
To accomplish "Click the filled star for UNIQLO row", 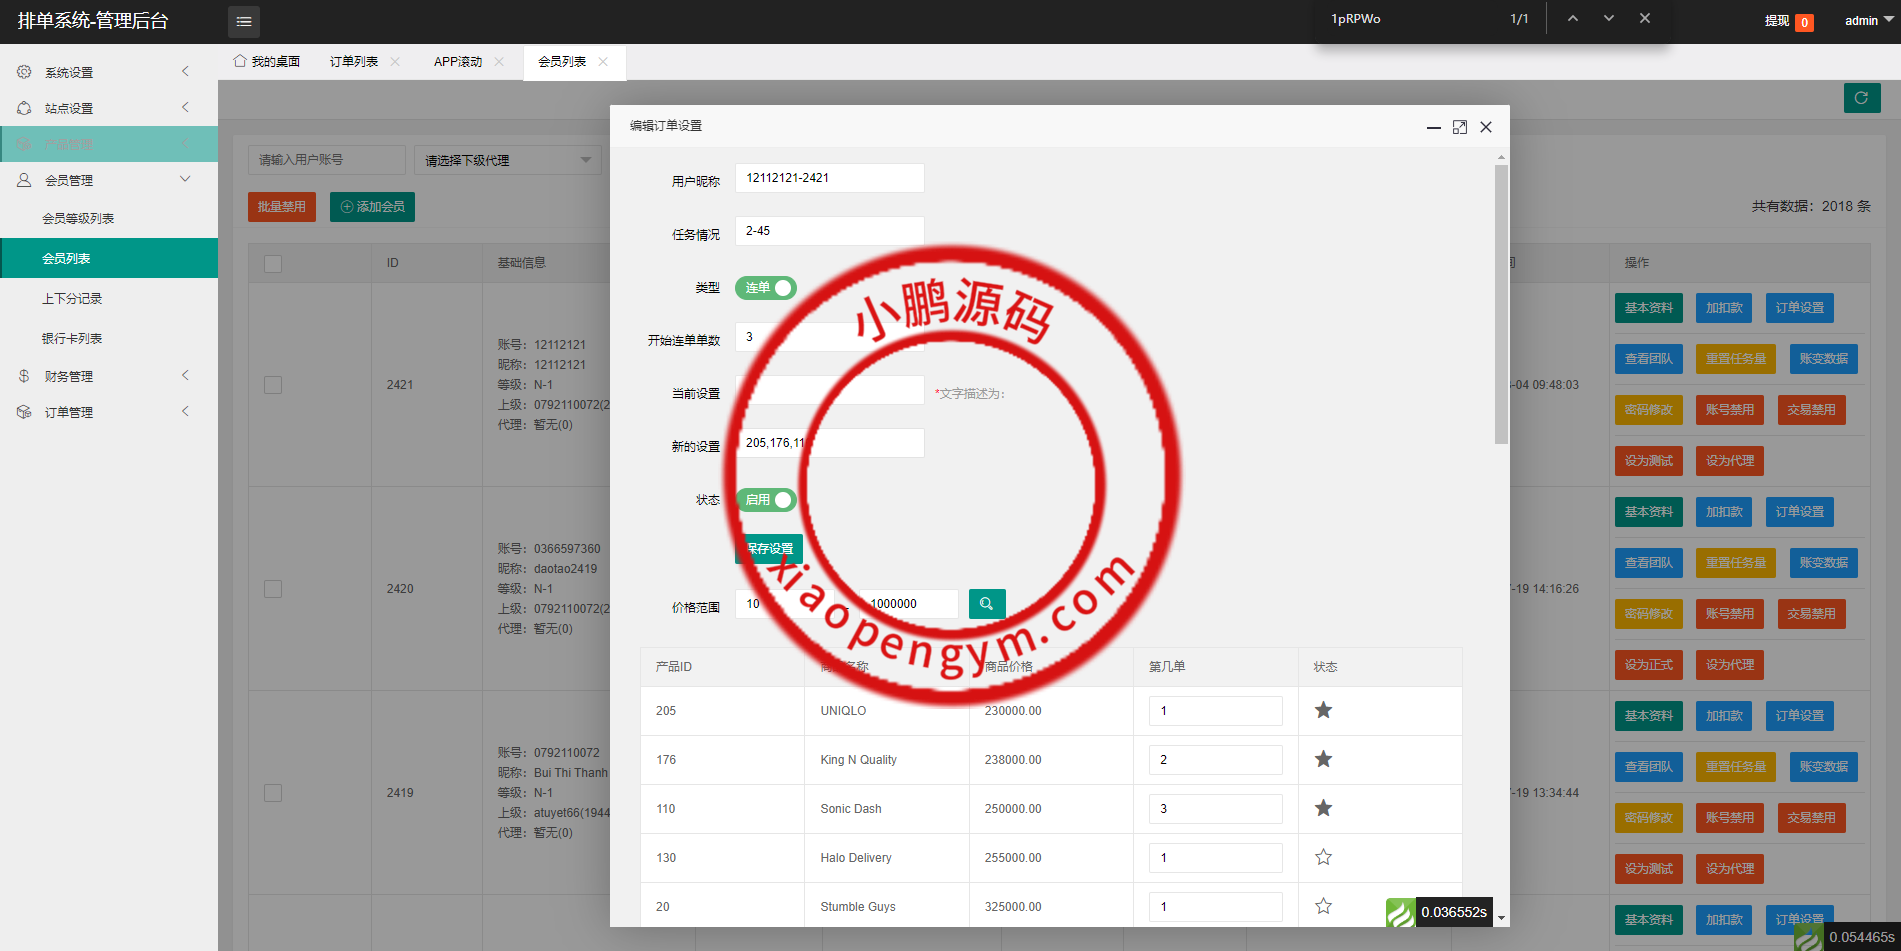I will [1323, 710].
